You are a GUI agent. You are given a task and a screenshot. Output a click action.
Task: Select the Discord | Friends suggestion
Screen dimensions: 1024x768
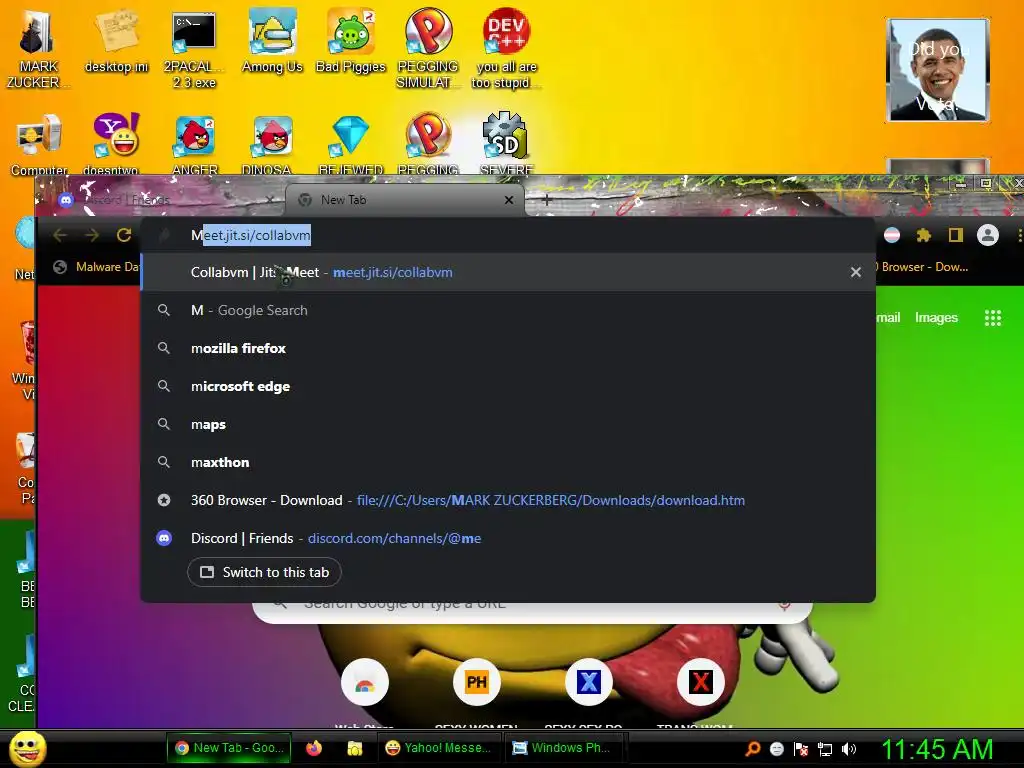[x=507, y=537]
